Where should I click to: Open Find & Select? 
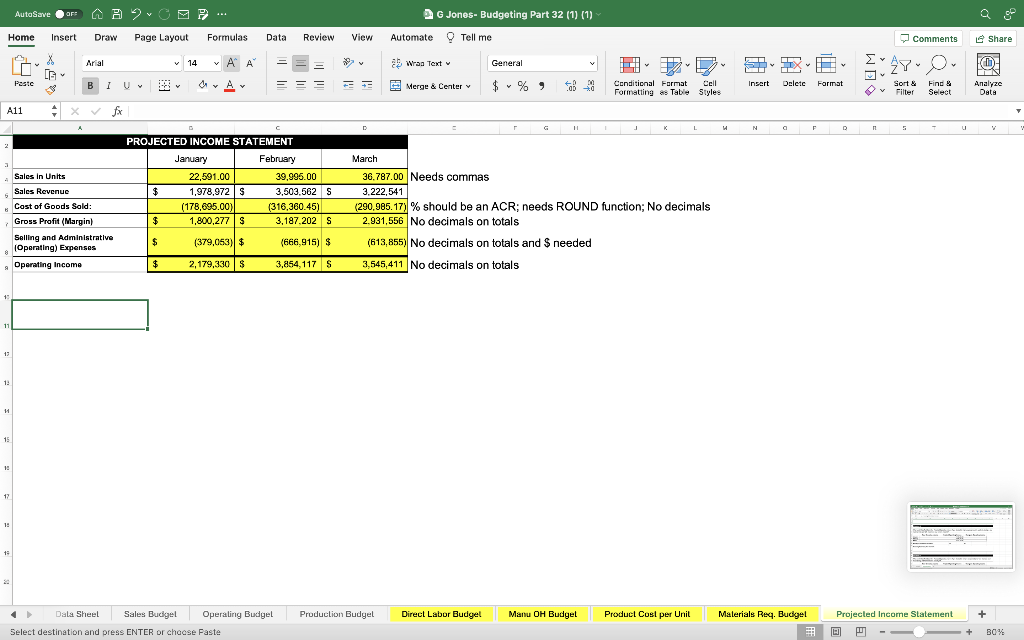(x=940, y=76)
